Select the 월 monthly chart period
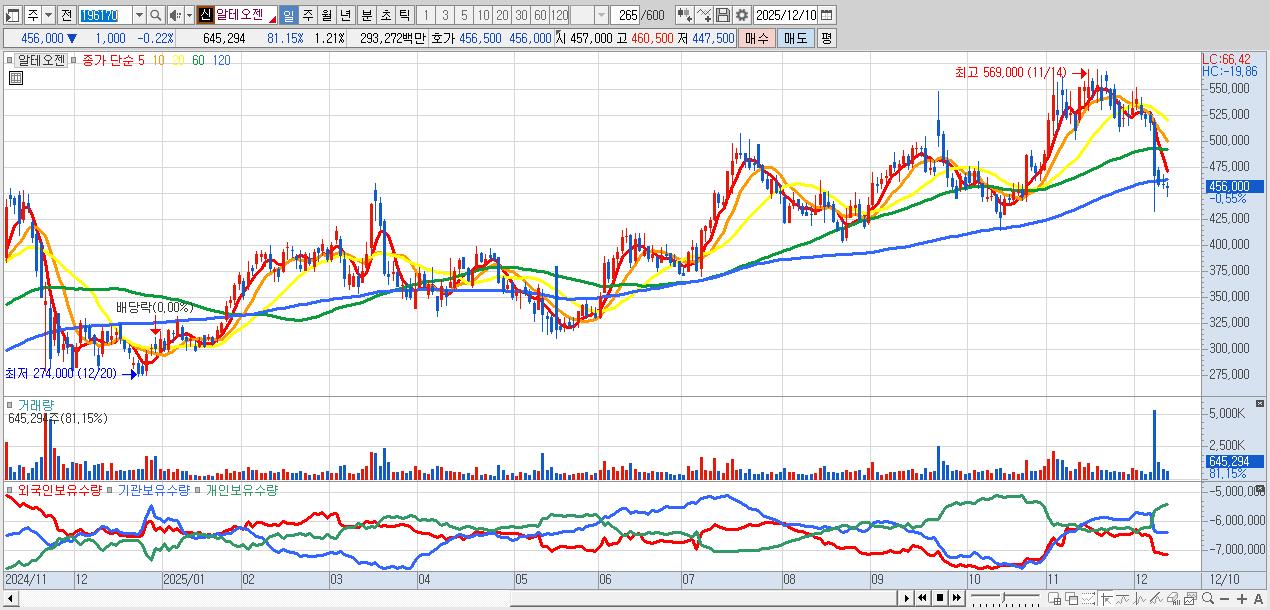The height and width of the screenshot is (610, 1270). 325,16
